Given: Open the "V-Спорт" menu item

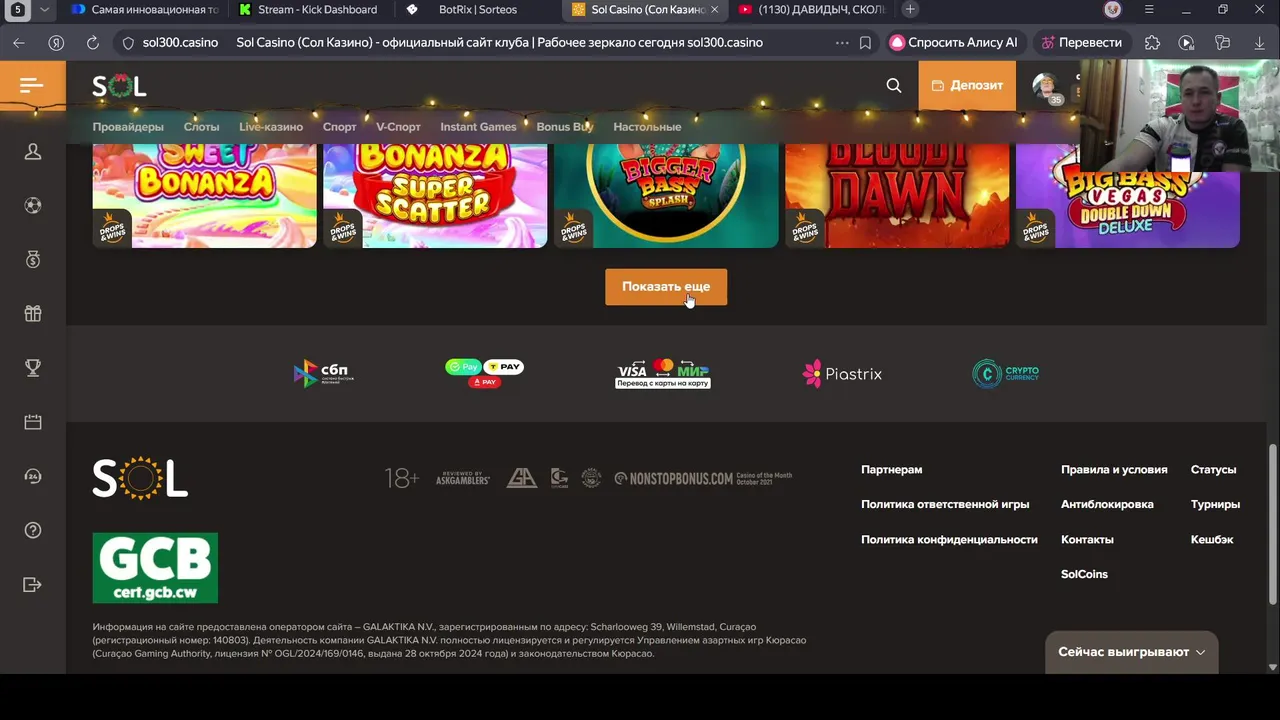Looking at the screenshot, I should pos(398,127).
